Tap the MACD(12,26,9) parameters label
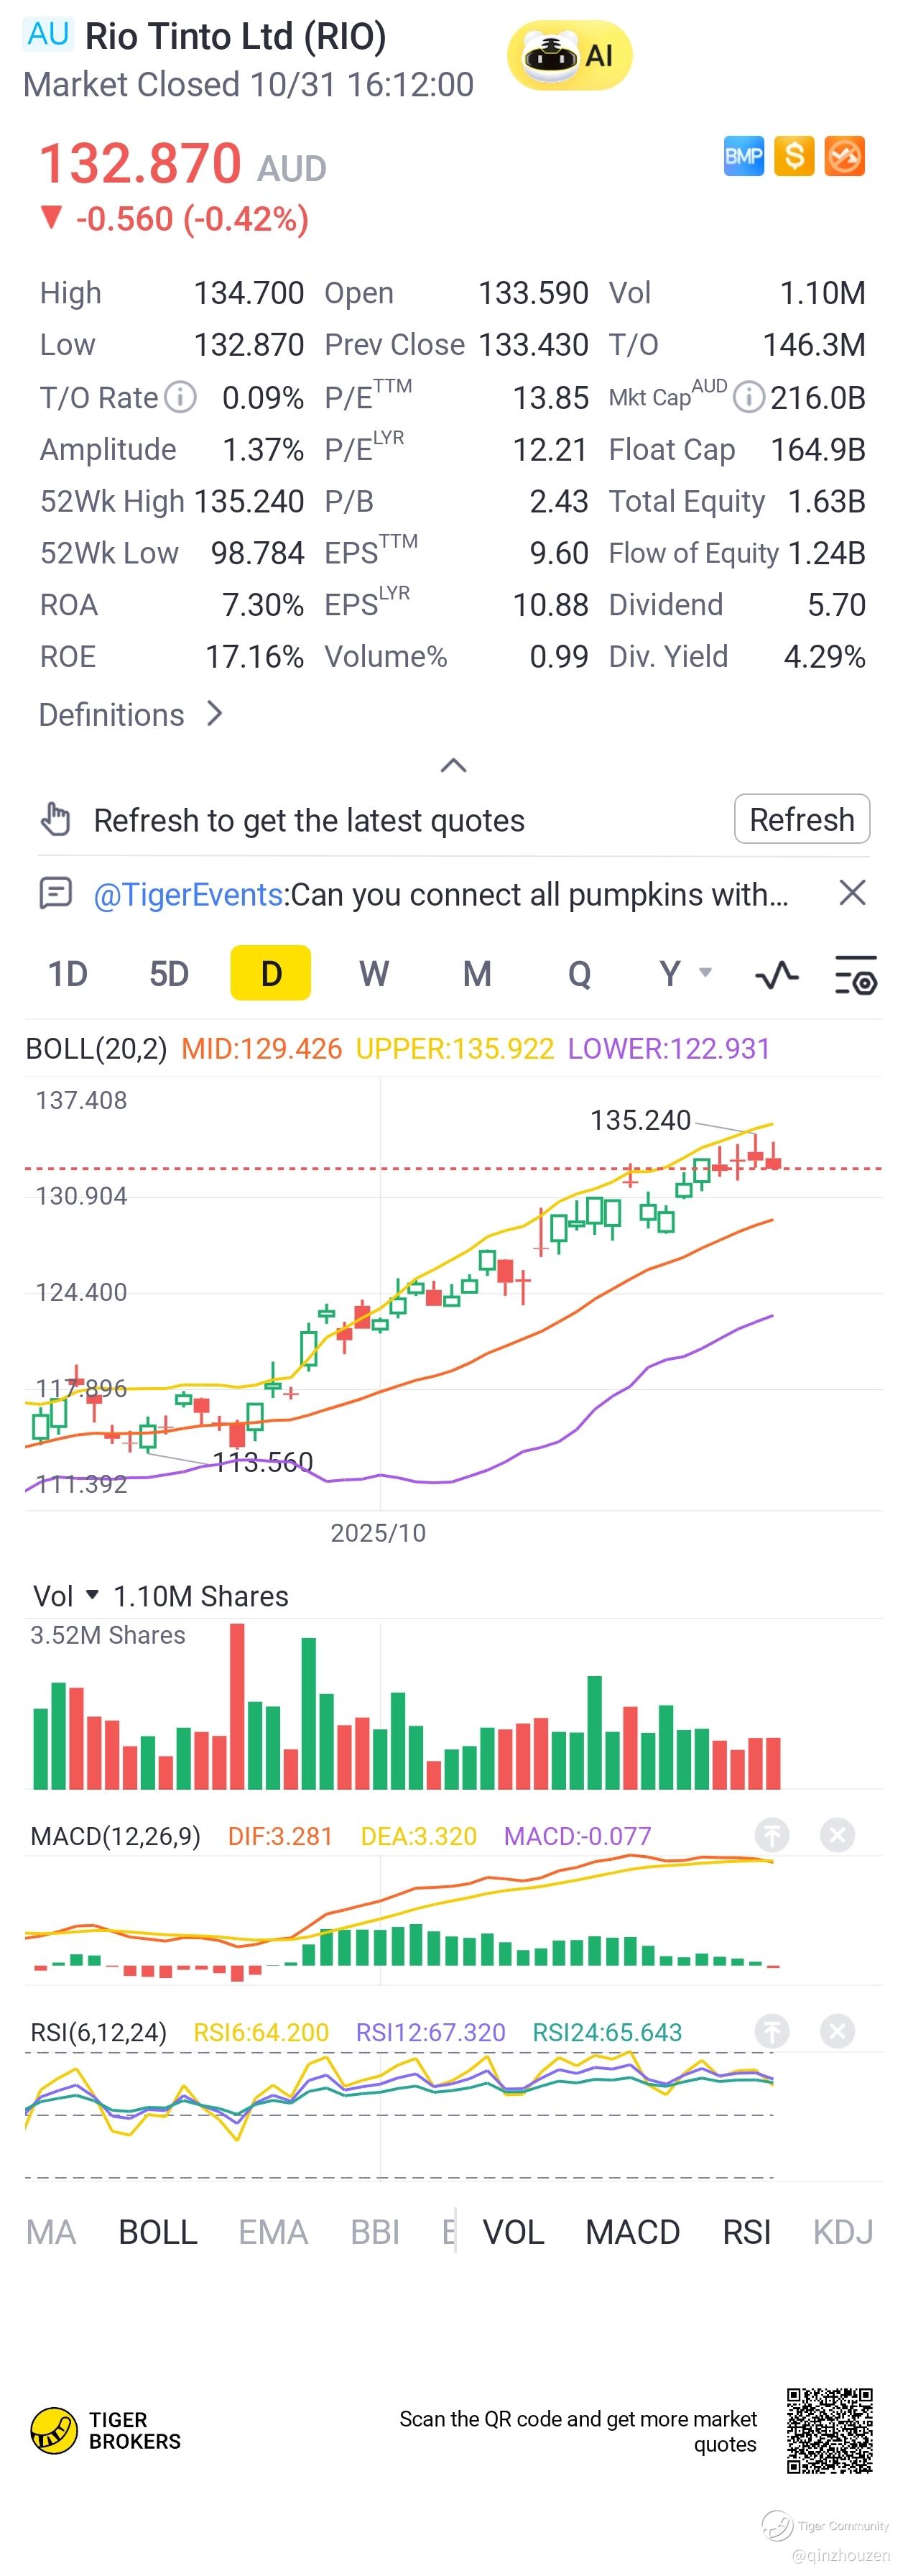Image resolution: width=908 pixels, height=2576 pixels. tap(116, 1836)
